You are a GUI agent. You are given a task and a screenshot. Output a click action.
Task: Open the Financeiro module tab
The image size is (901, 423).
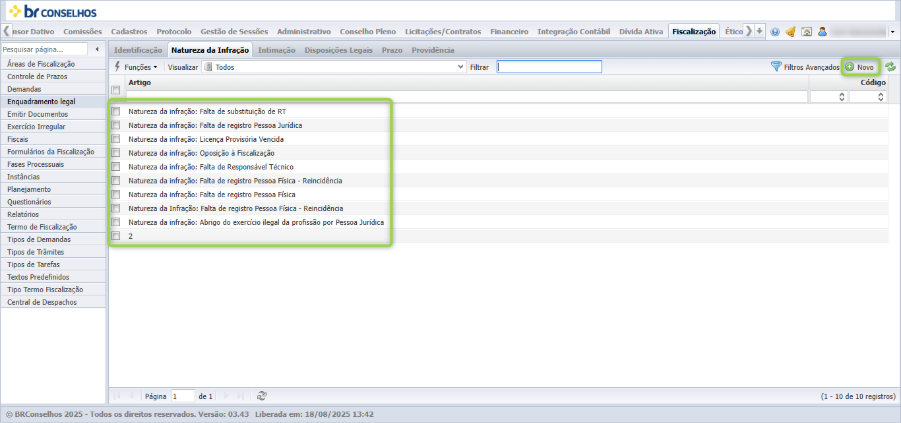509,32
